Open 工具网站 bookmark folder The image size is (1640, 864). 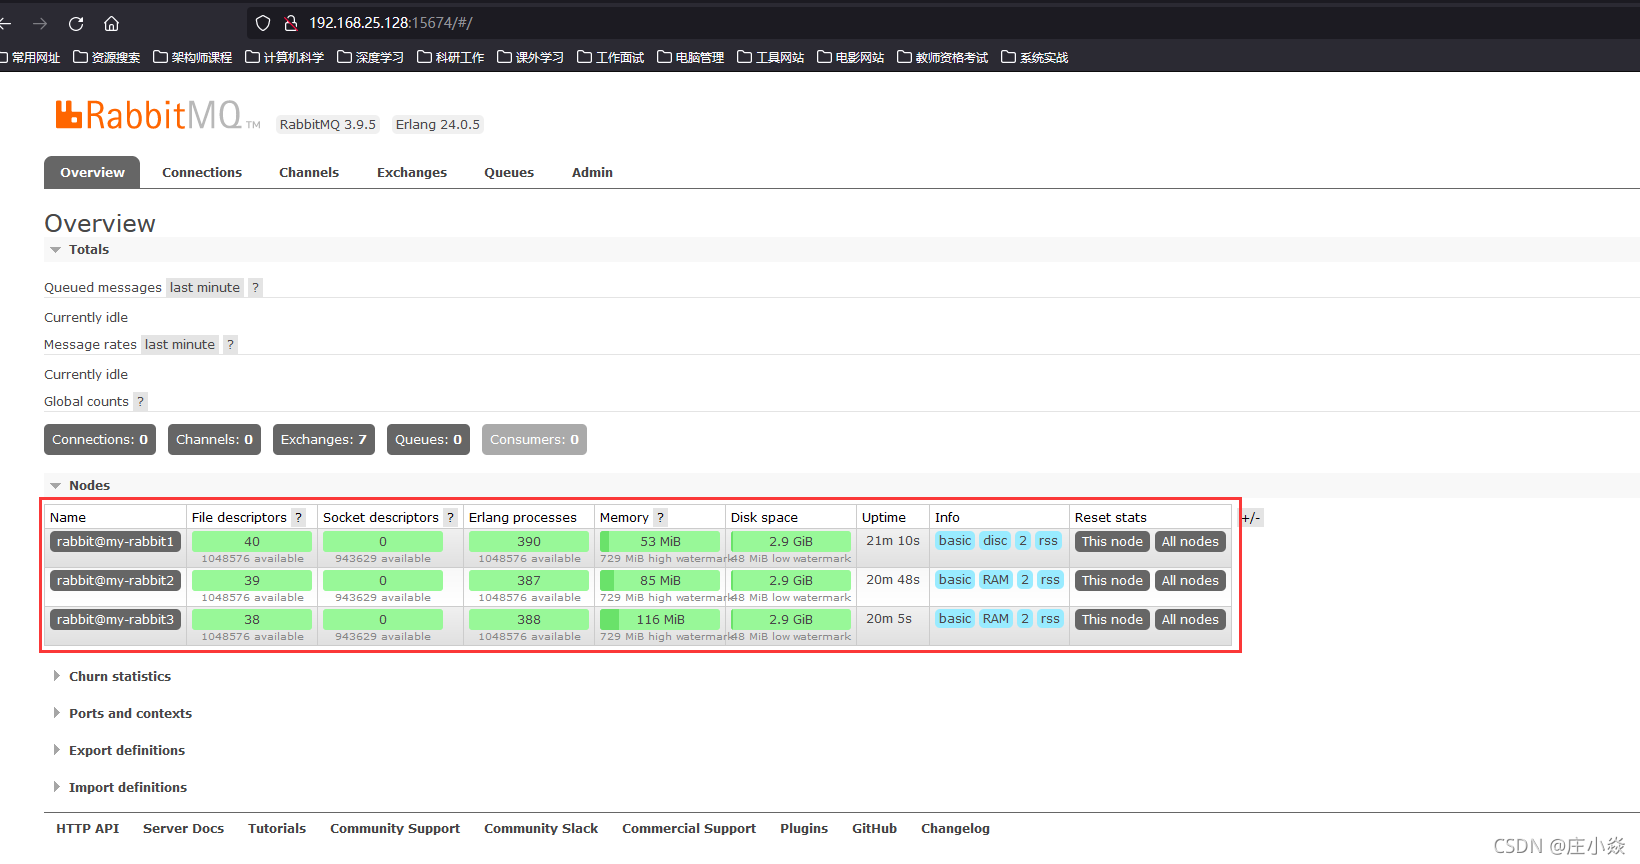click(771, 58)
